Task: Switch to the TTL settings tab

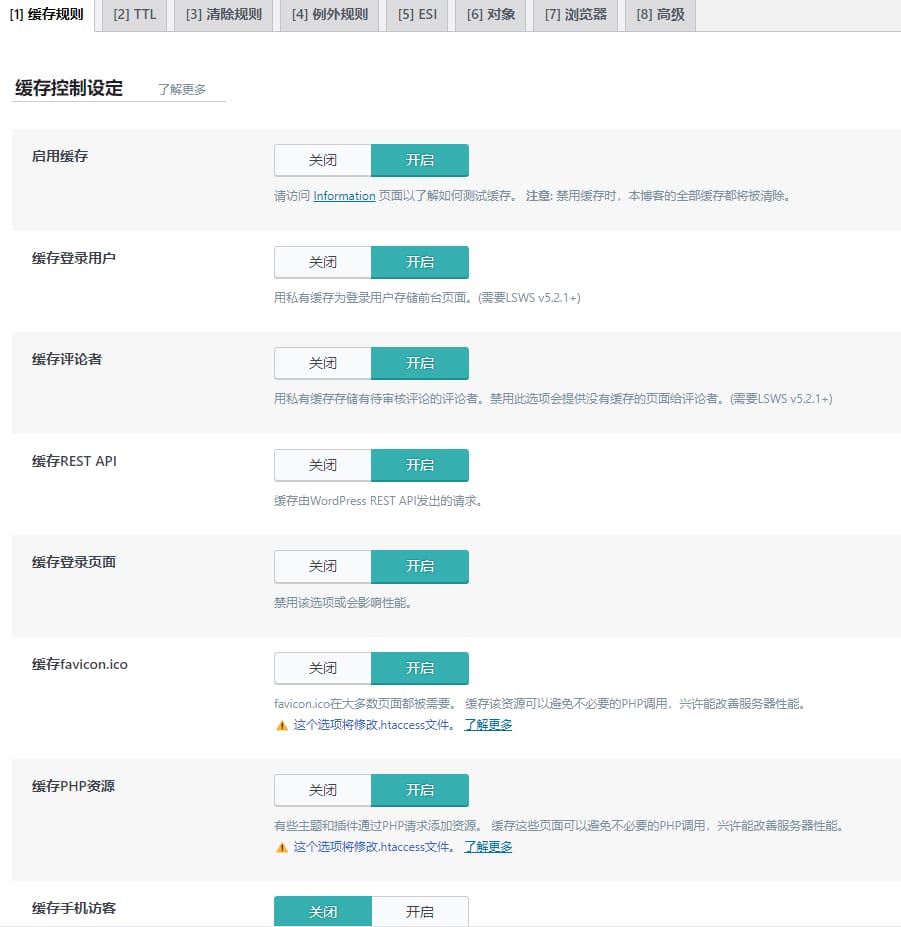Action: point(133,15)
